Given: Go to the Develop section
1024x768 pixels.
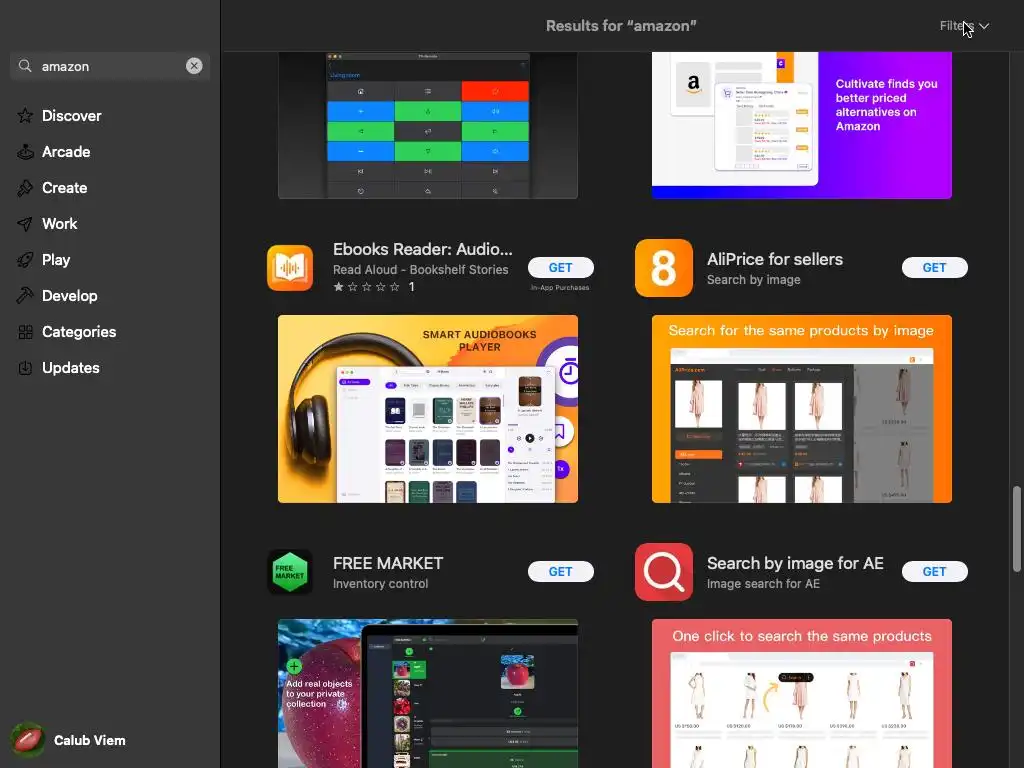Looking at the screenshot, I should coord(70,296).
